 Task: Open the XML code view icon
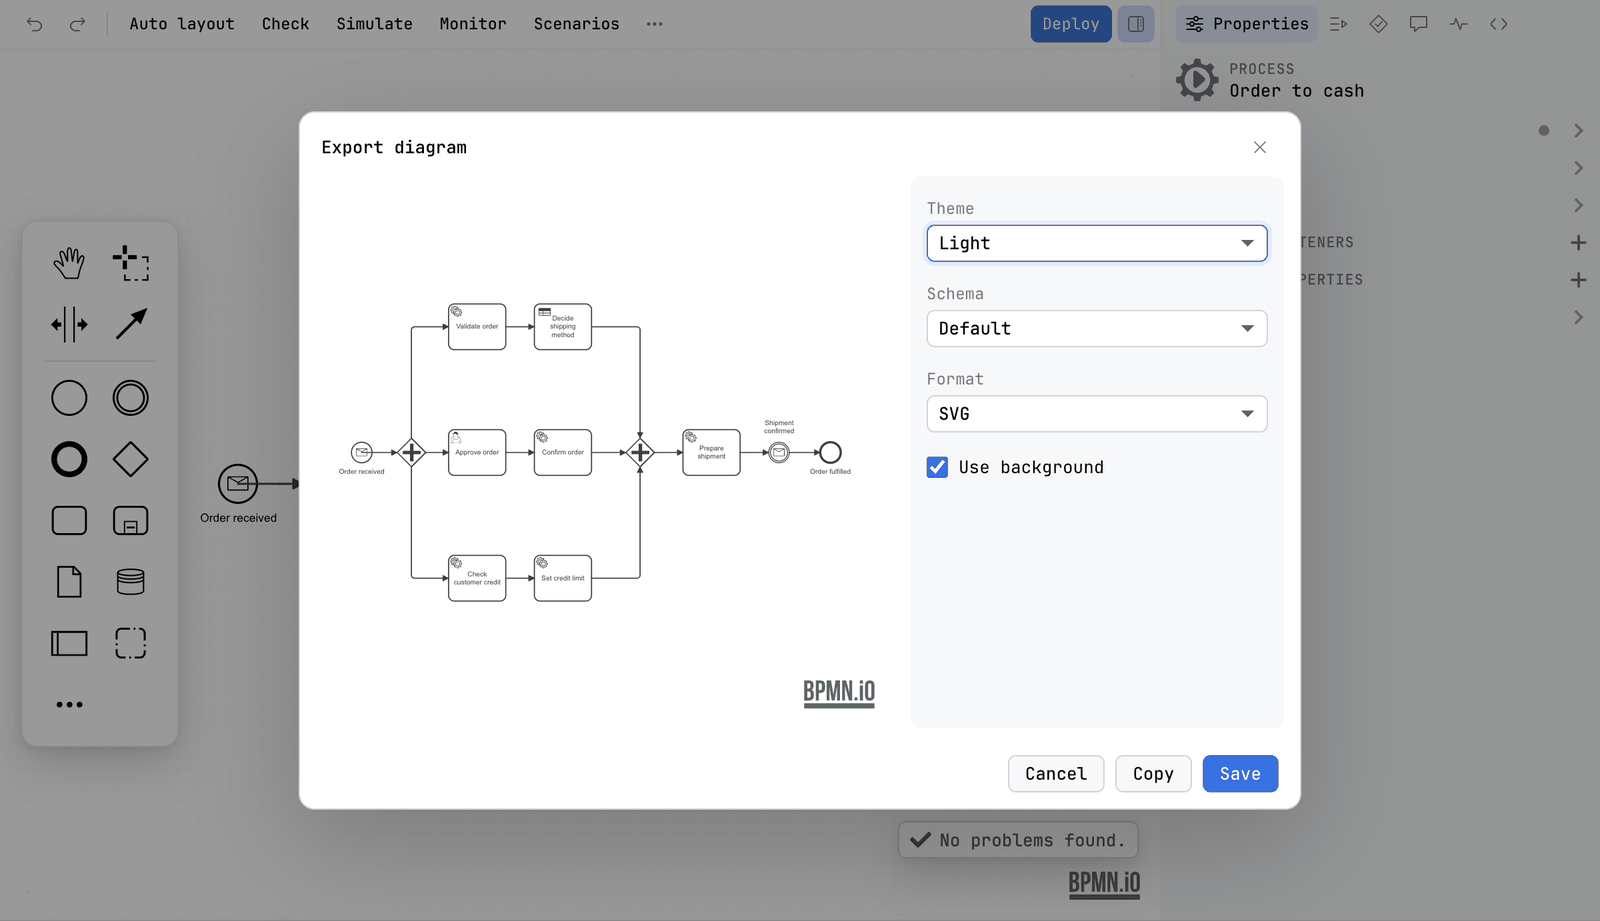point(1498,24)
